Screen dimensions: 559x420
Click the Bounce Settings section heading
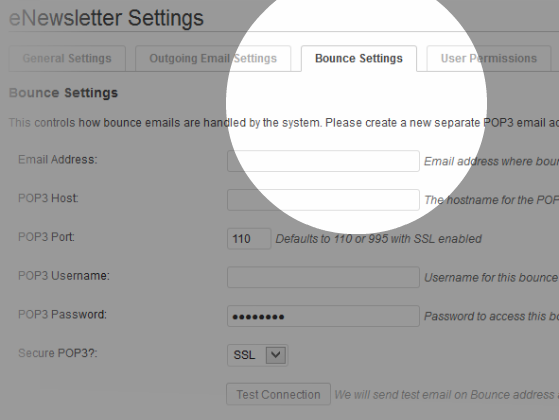[x=63, y=93]
